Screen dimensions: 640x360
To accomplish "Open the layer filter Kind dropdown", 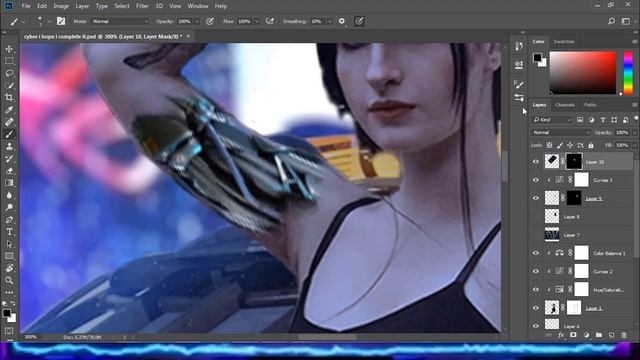I will pos(552,120).
